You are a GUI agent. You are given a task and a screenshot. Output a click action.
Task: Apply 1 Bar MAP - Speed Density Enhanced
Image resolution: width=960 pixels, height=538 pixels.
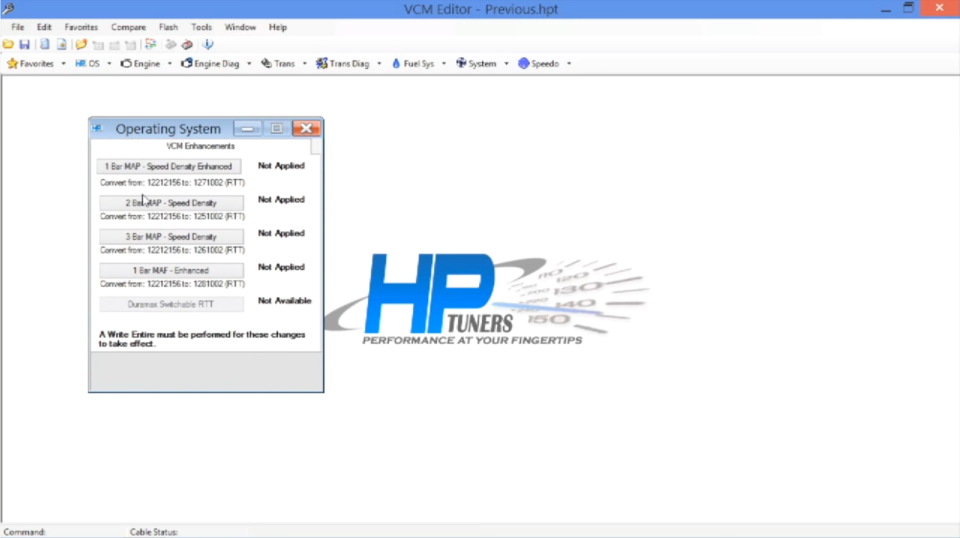point(168,166)
